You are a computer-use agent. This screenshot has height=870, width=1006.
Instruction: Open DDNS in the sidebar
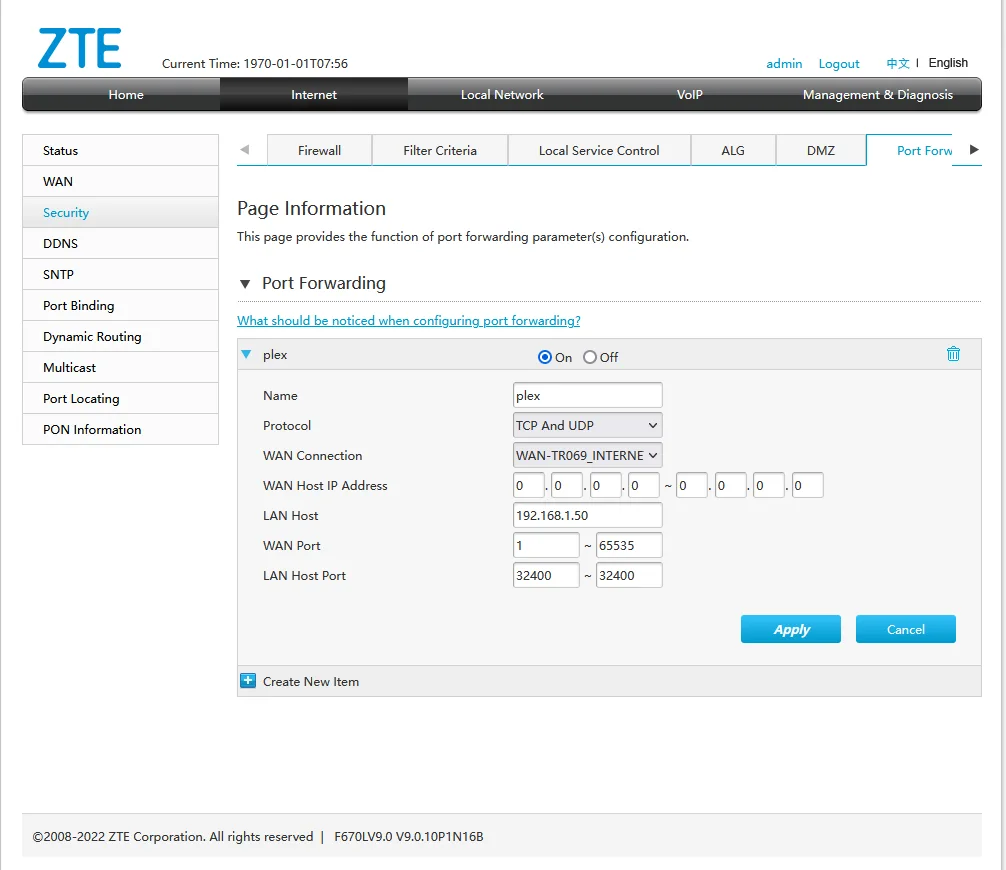tap(60, 243)
